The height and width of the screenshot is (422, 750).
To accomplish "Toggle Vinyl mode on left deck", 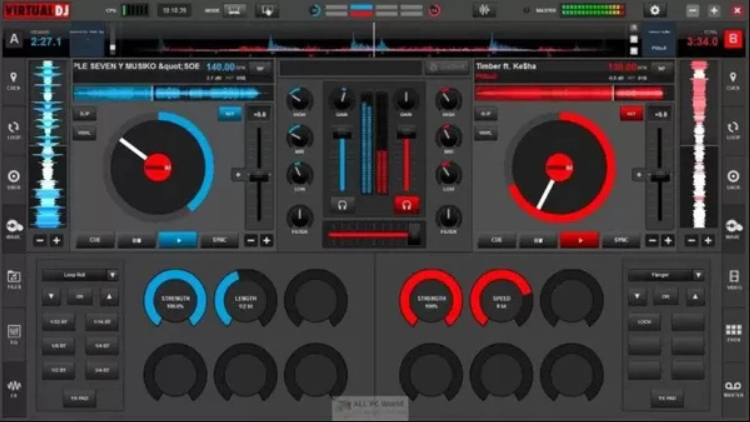I will (x=85, y=132).
